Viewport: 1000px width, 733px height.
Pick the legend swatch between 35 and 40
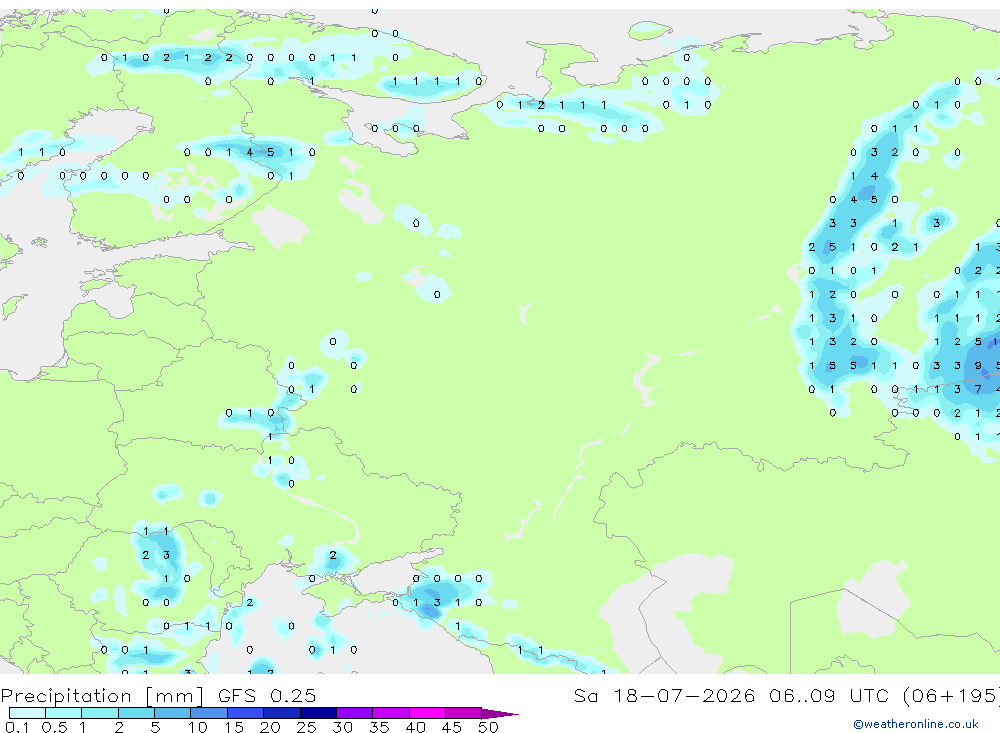point(391,713)
